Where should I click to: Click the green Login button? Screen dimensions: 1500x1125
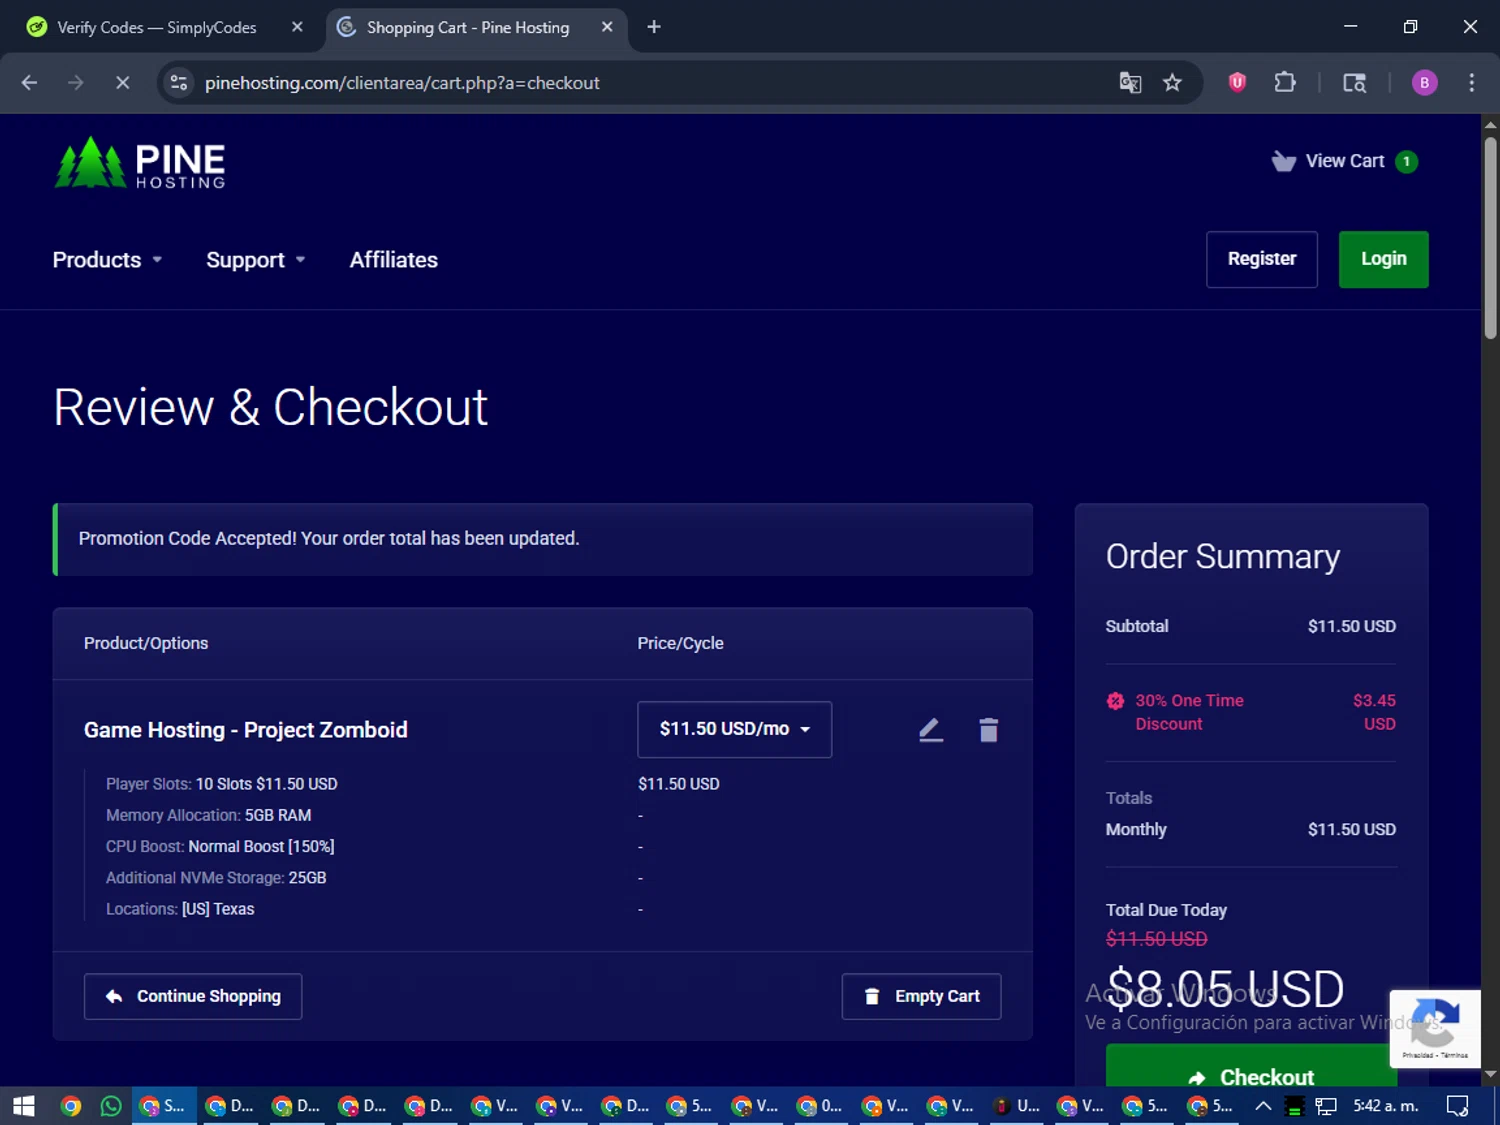1383,259
